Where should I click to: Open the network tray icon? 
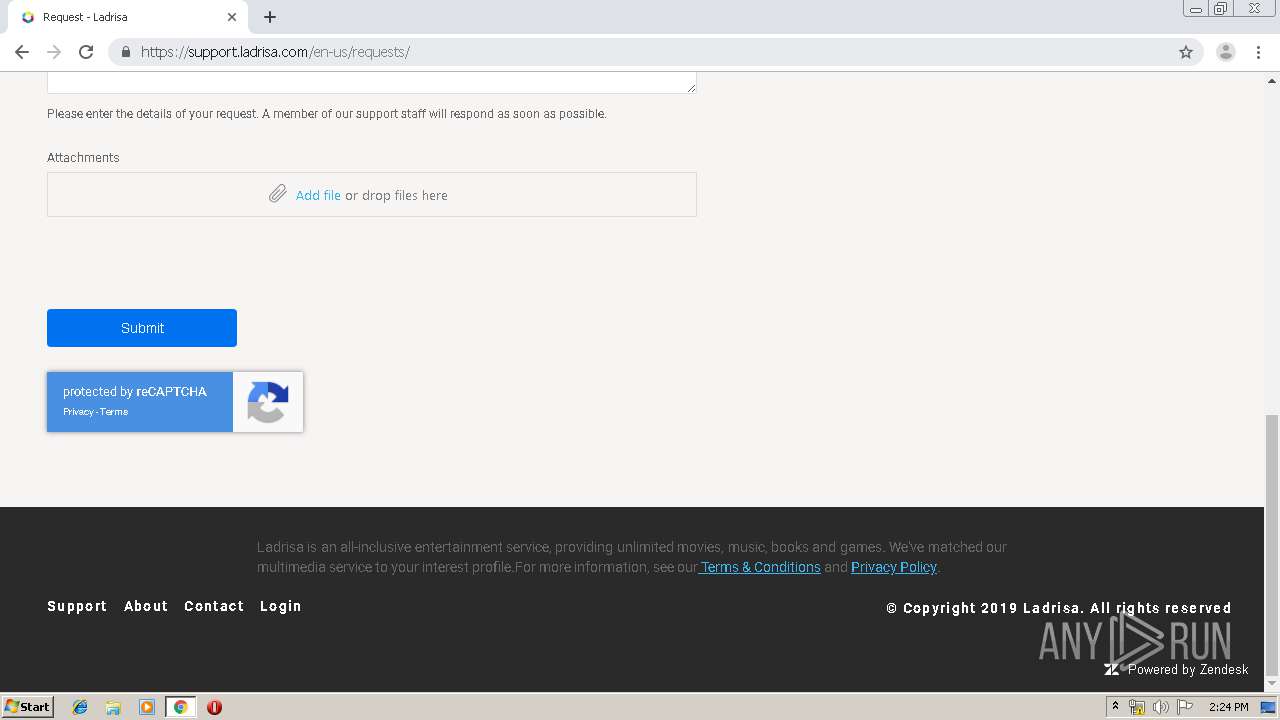[x=1137, y=707]
